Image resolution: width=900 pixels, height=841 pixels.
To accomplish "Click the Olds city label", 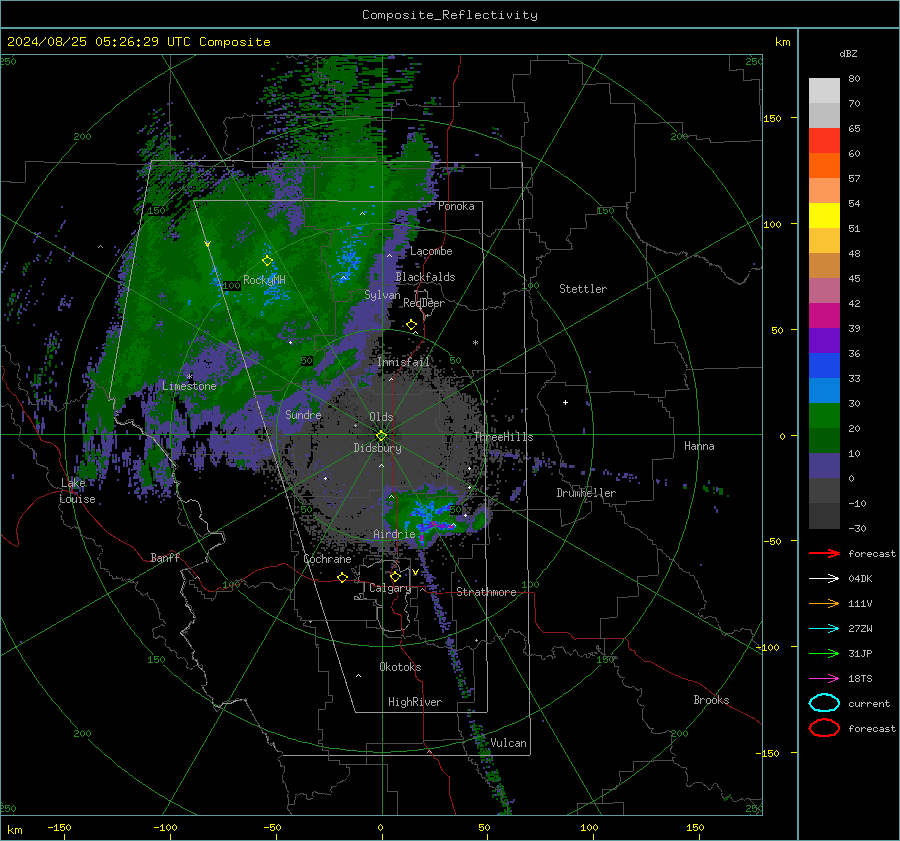I will pyautogui.click(x=381, y=417).
